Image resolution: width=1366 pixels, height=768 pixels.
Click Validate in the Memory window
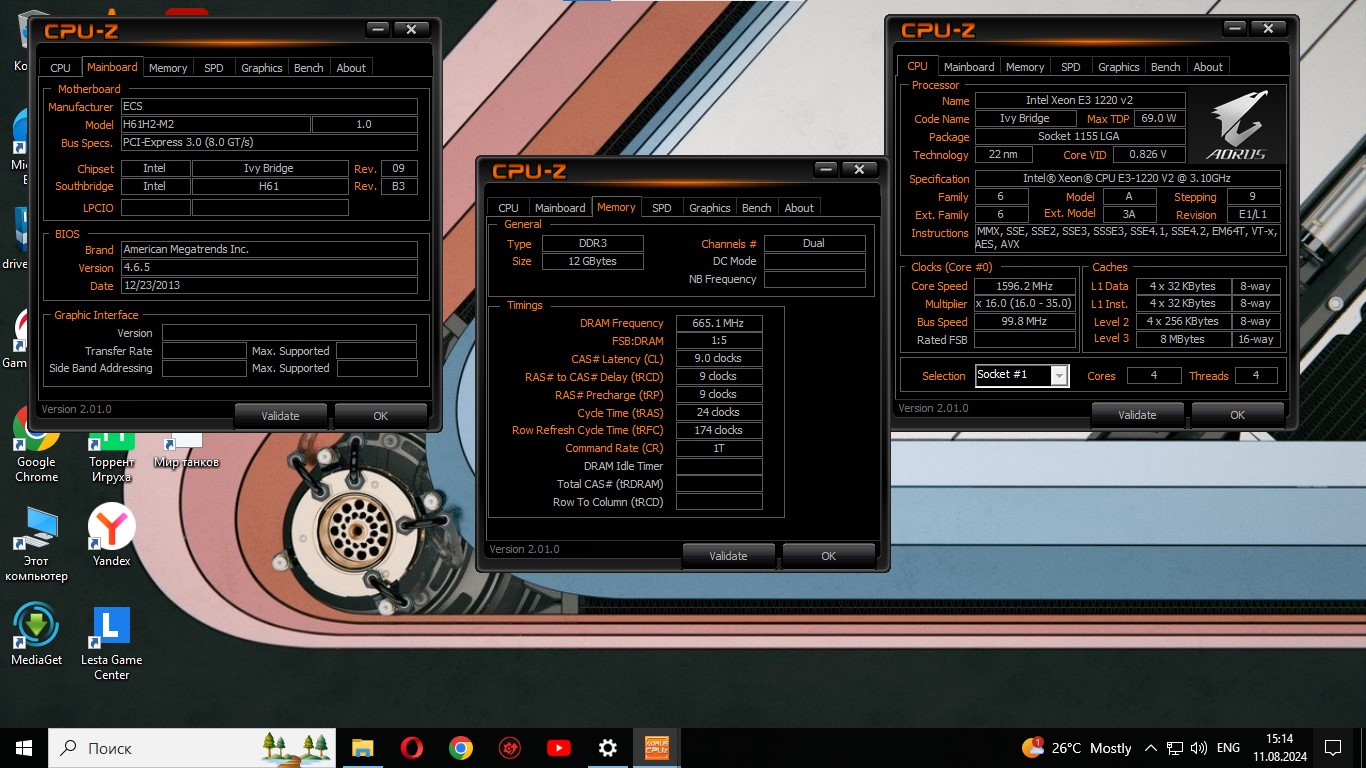[x=729, y=556]
